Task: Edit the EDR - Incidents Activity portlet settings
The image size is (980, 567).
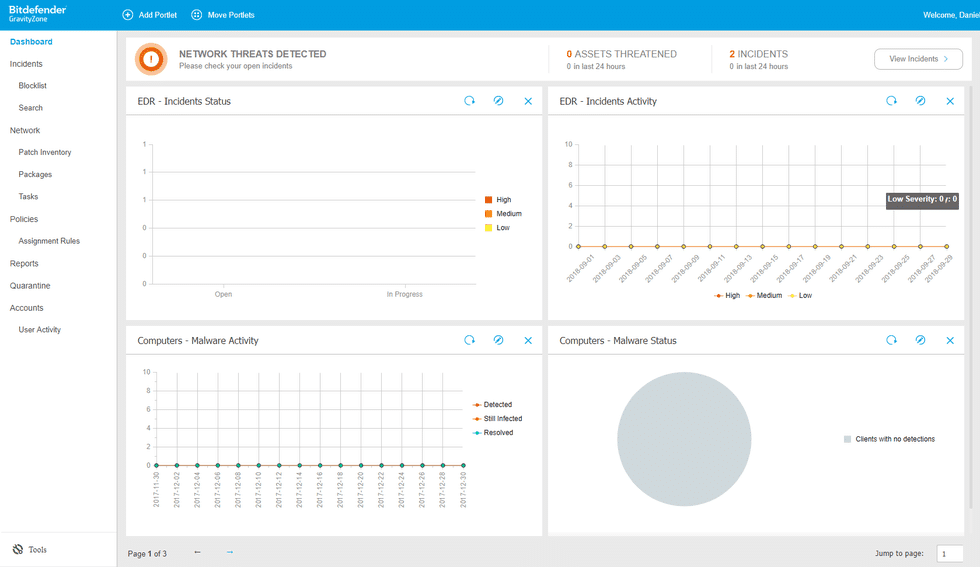Action: tap(920, 101)
